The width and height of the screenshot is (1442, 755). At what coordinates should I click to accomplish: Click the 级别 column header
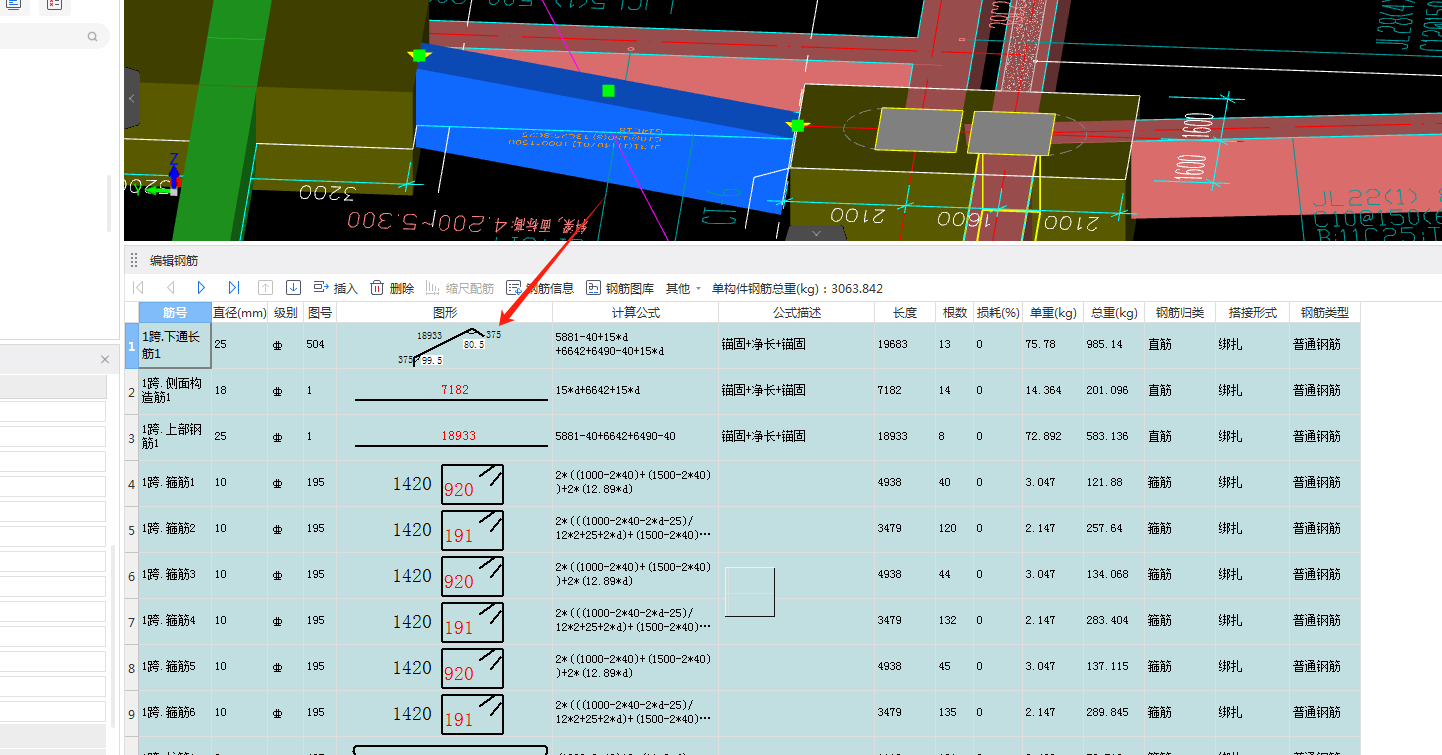286,312
